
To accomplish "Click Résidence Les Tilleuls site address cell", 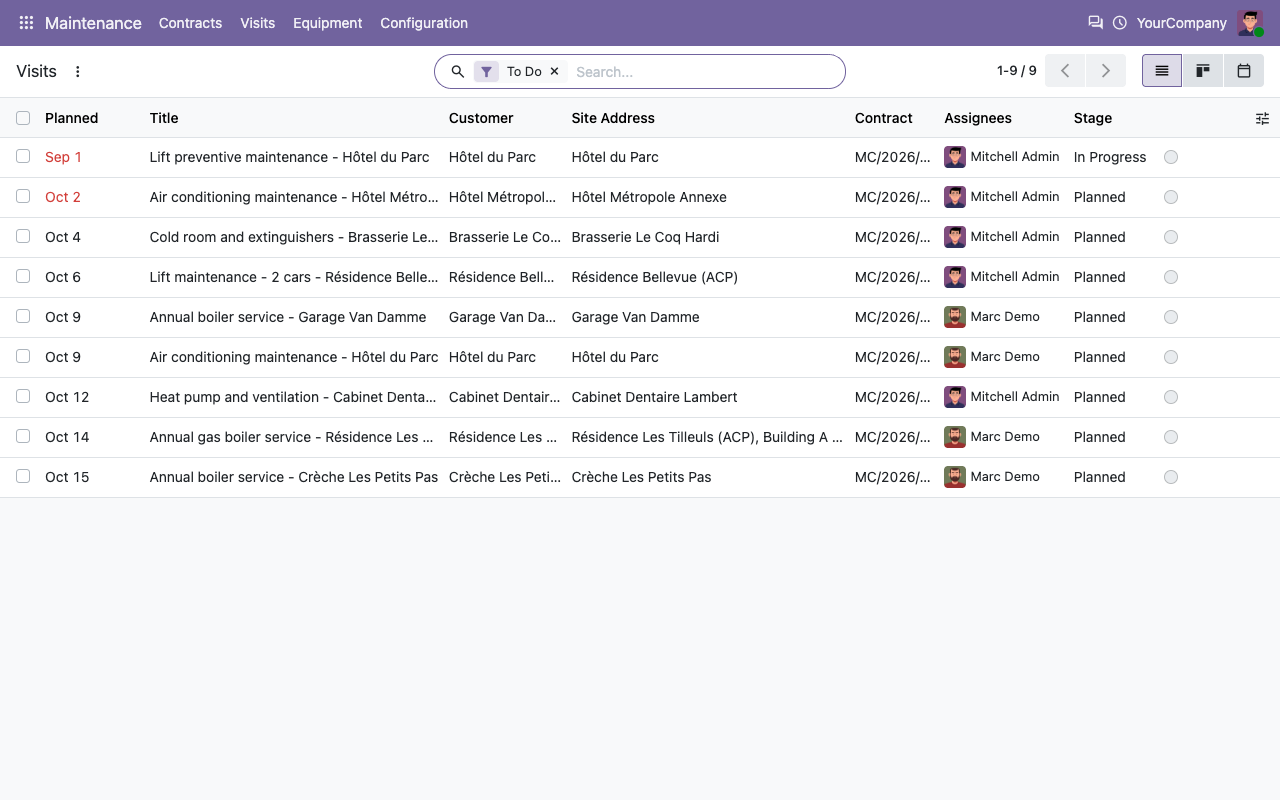I will coord(707,437).
